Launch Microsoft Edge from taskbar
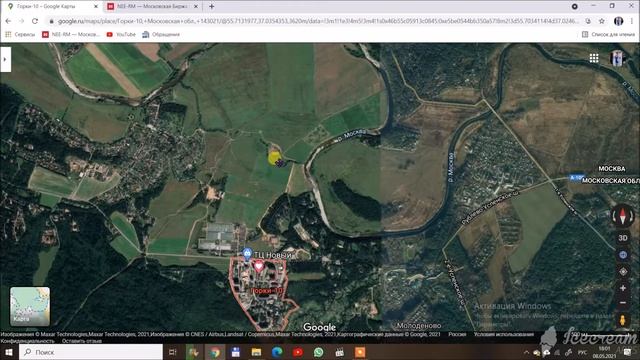Screen dimensions: 640x360 click(x=277, y=352)
